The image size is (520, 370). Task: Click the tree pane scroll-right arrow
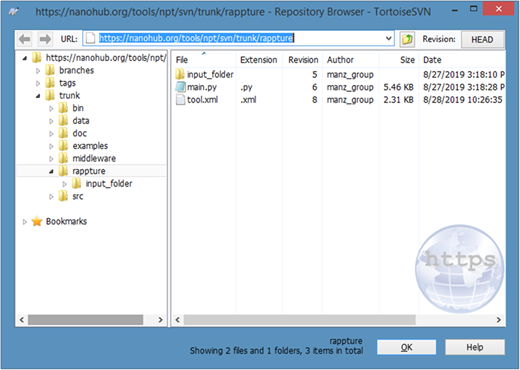[x=160, y=320]
